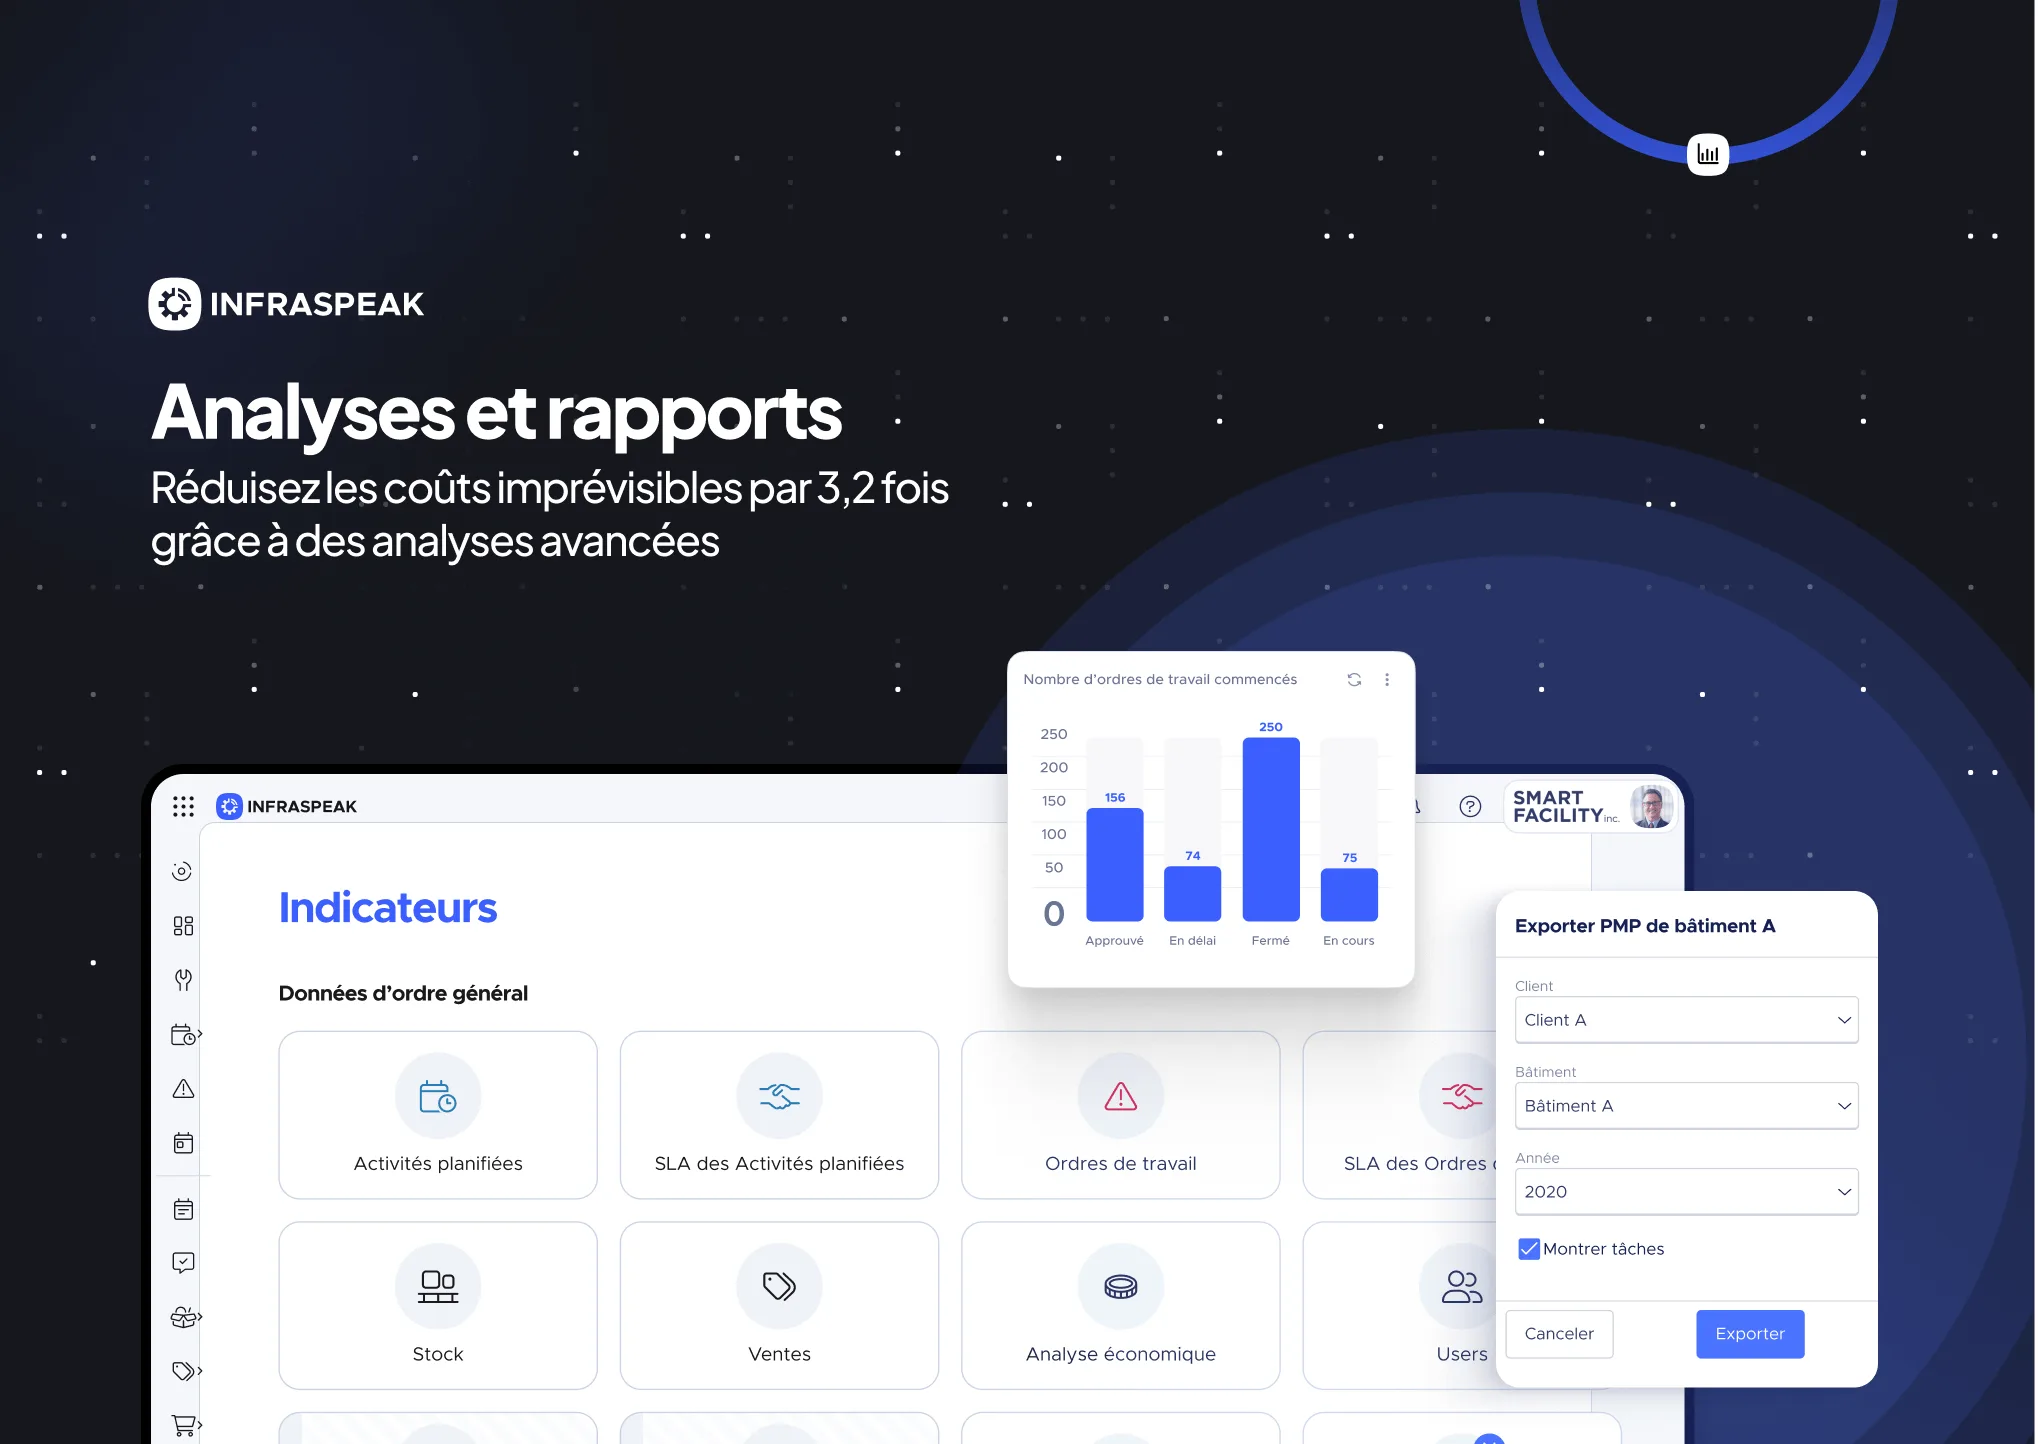Click the target circle sidebar icon
The image size is (2038, 1444).
tap(182, 871)
